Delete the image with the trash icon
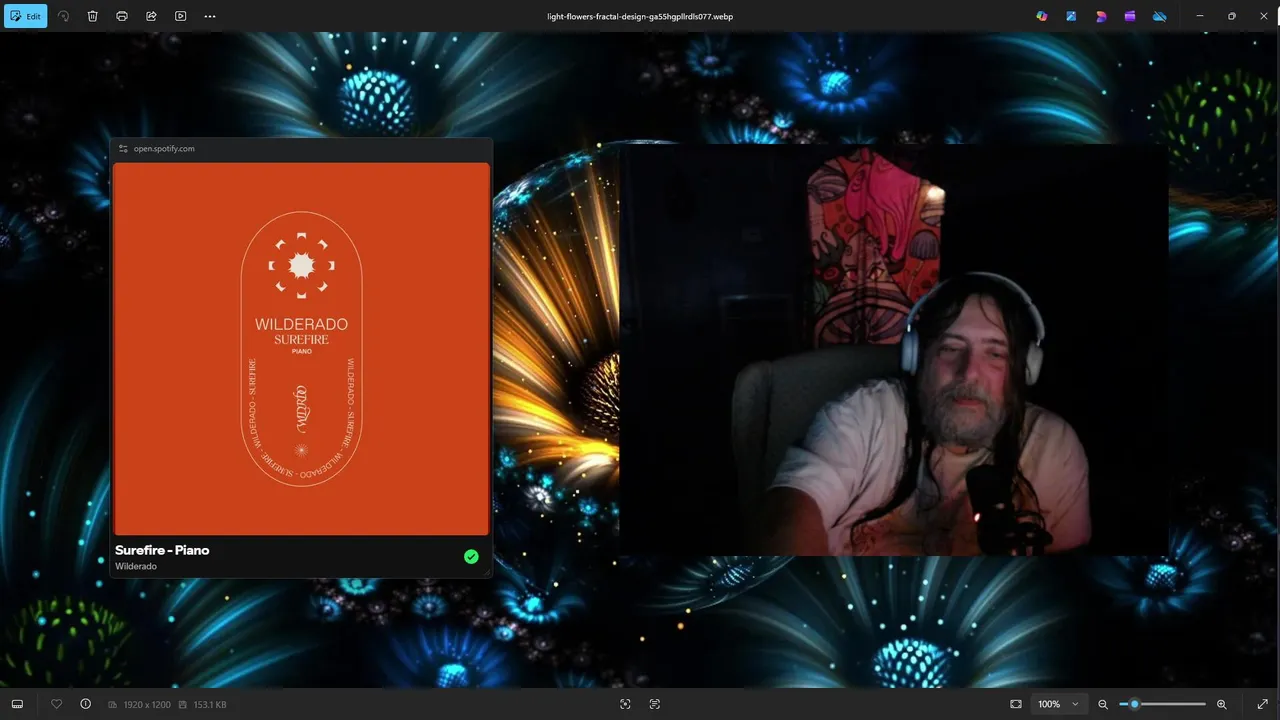The height and width of the screenshot is (720, 1280). 92,16
